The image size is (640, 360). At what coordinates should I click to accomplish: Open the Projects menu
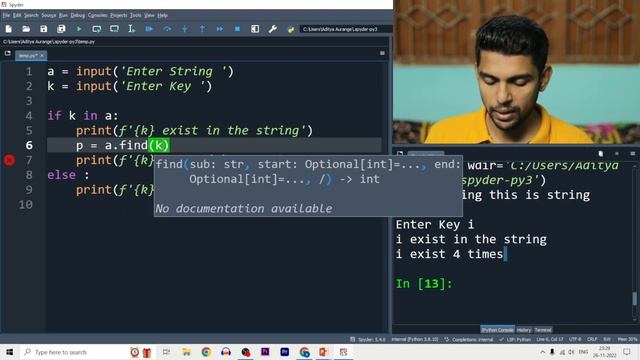click(119, 16)
